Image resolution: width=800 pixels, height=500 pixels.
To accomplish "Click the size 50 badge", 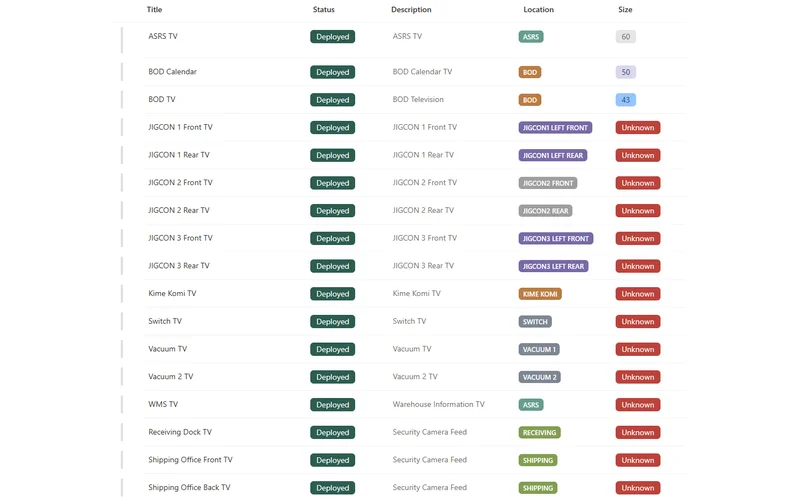I will 626,72.
